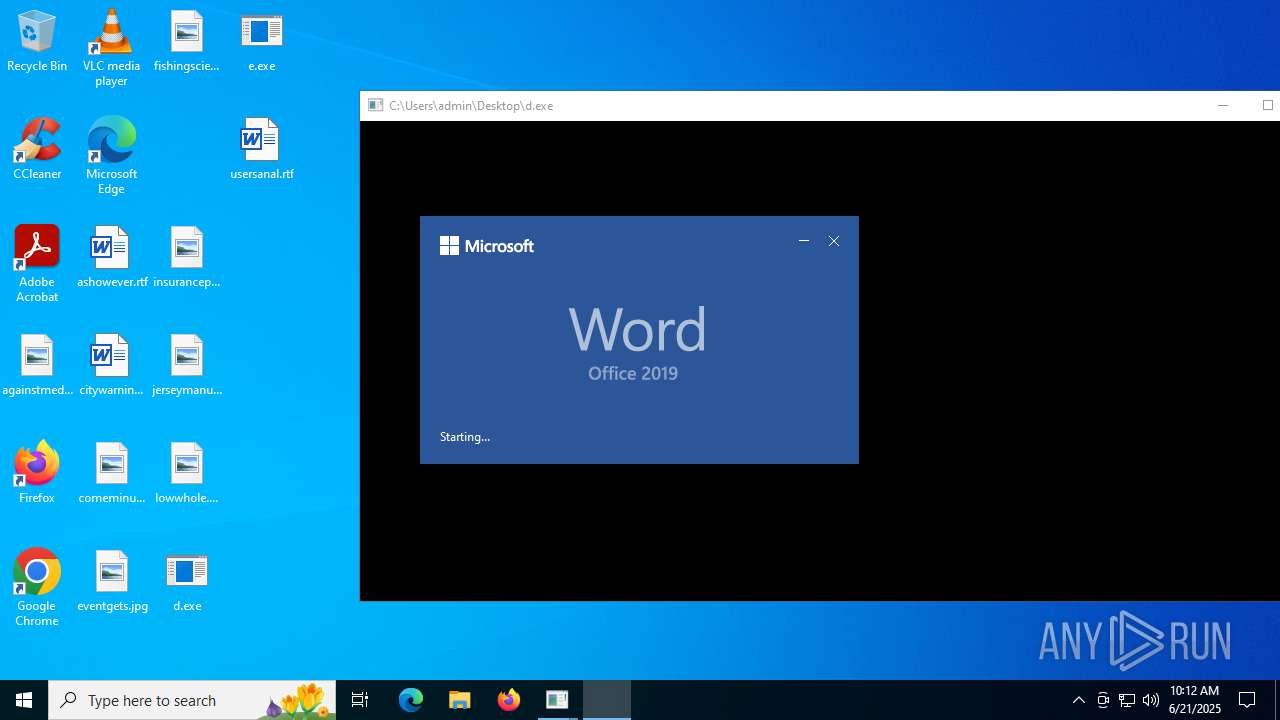1280x720 pixels.
Task: Close the Word splash screen
Action: 834,241
